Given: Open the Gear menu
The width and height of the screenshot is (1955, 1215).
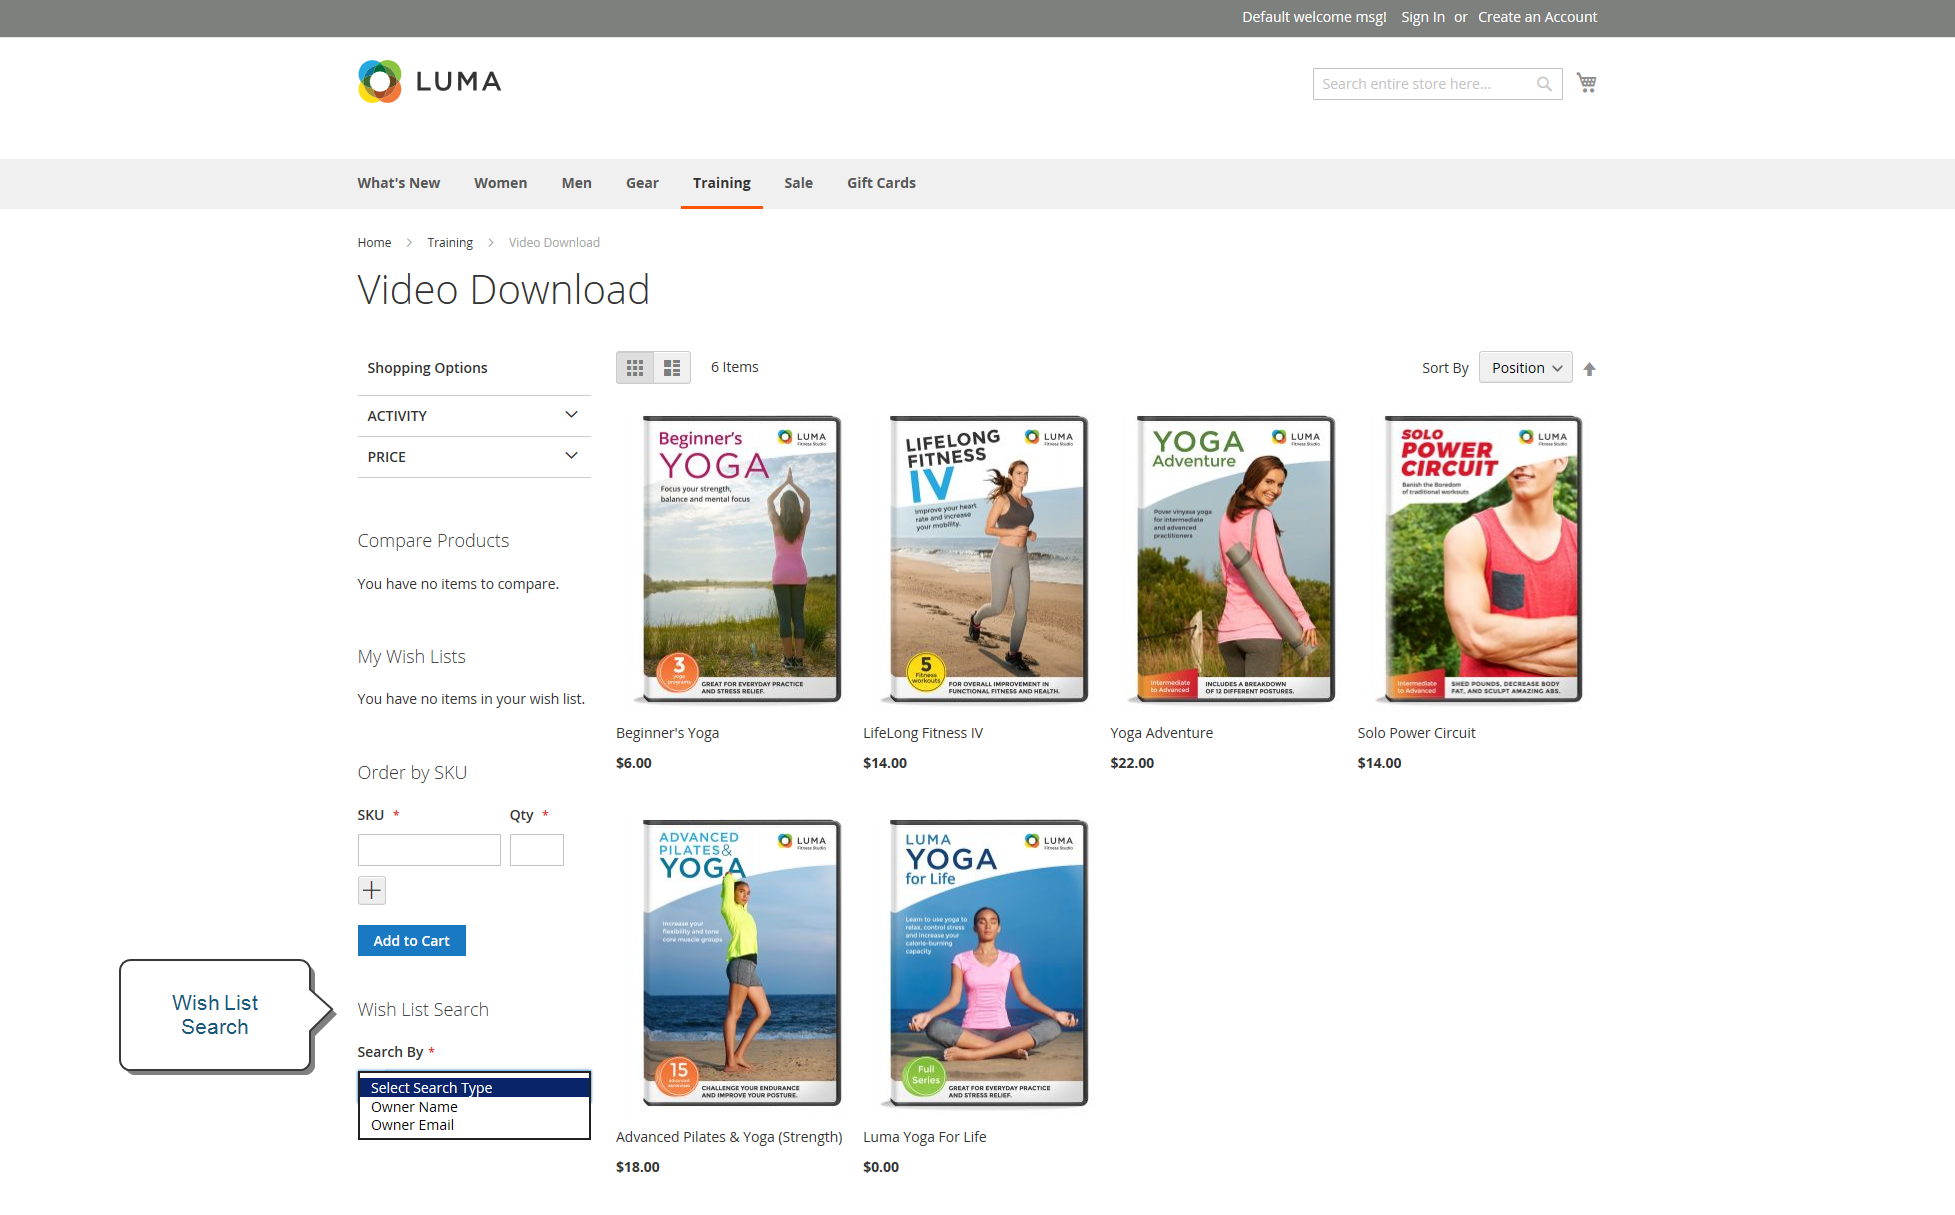Looking at the screenshot, I should (x=642, y=183).
